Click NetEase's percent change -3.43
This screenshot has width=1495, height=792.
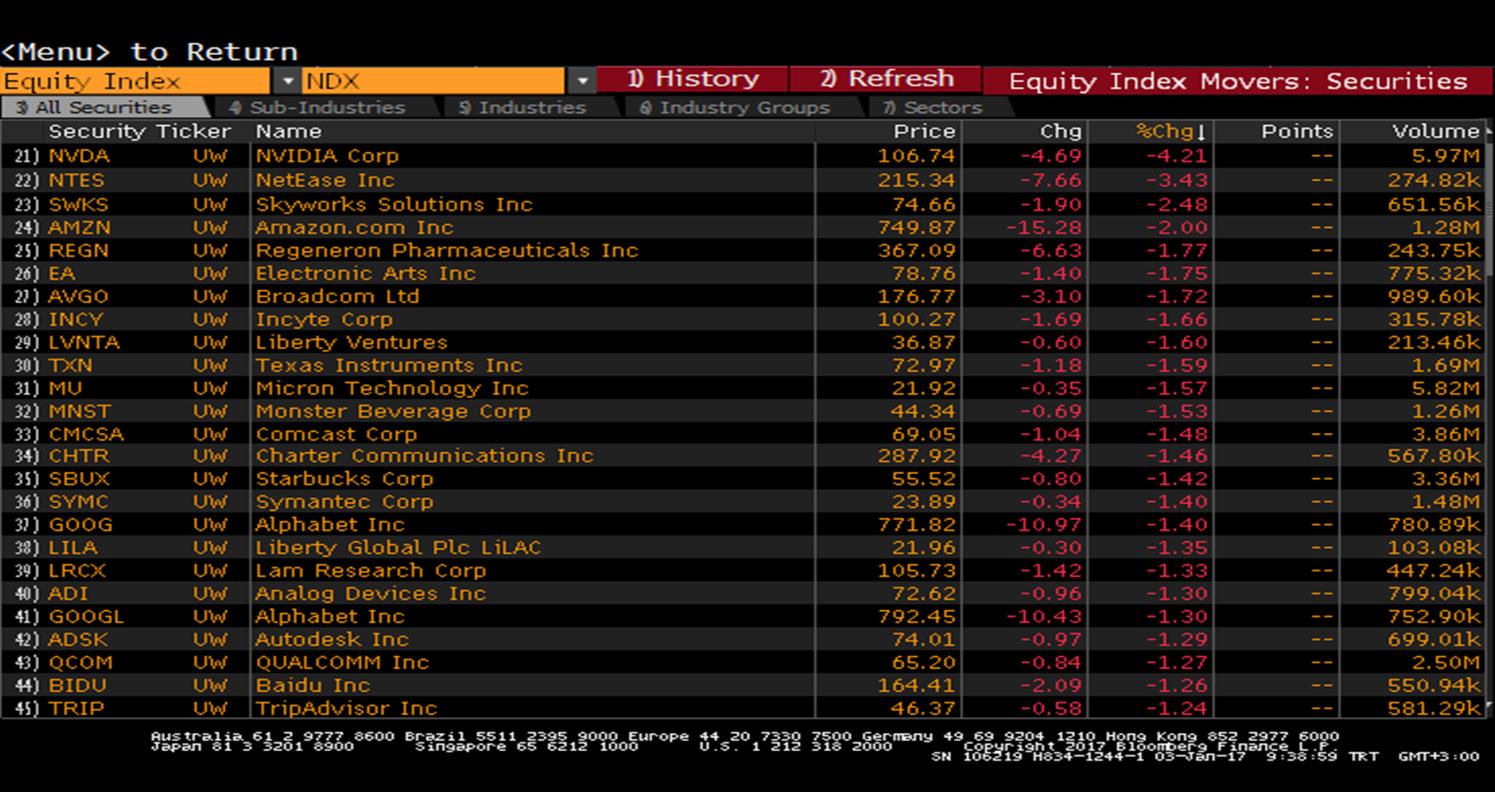pos(1176,180)
